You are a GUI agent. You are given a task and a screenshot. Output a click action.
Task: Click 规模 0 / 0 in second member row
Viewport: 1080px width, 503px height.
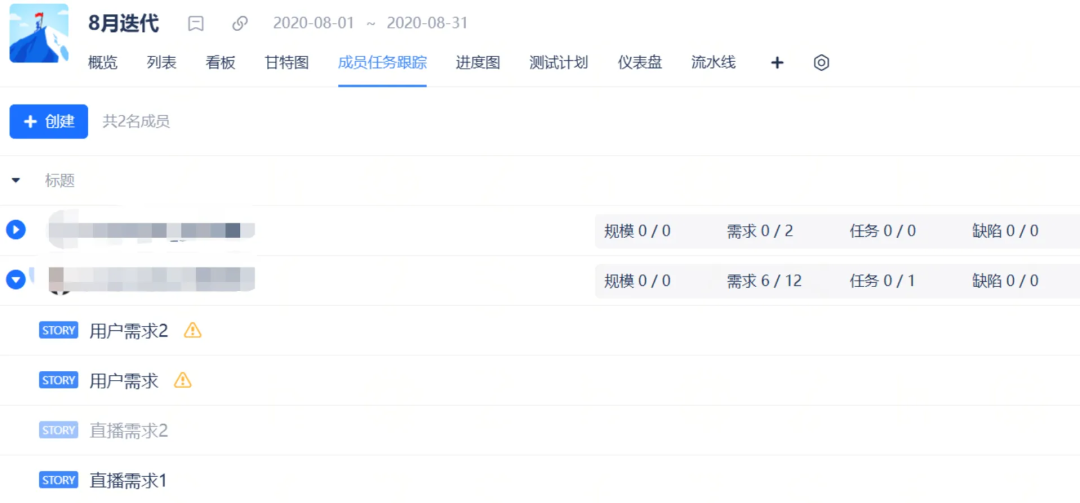tap(638, 280)
